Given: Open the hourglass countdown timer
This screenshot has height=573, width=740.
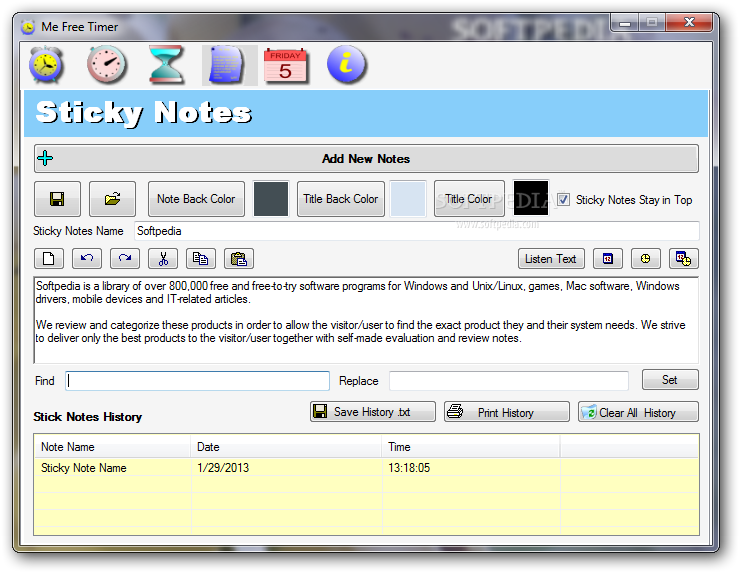Looking at the screenshot, I should click(x=166, y=65).
